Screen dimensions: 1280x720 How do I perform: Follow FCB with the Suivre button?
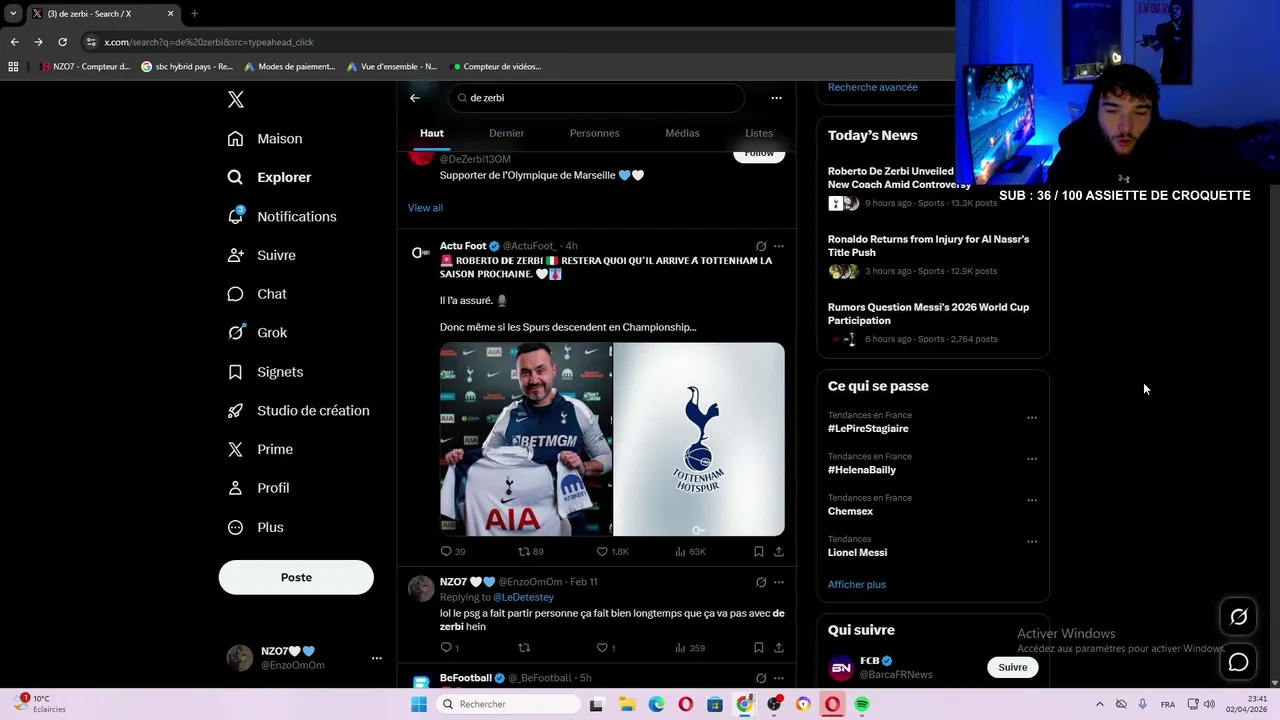tap(1013, 667)
